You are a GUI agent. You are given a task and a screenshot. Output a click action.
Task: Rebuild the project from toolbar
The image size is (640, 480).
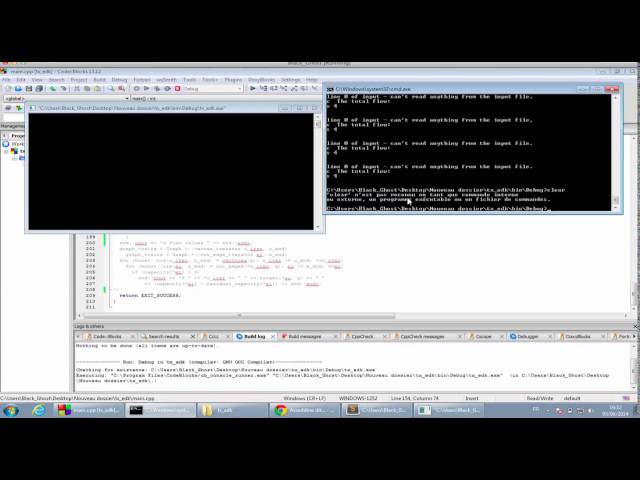point(167,89)
